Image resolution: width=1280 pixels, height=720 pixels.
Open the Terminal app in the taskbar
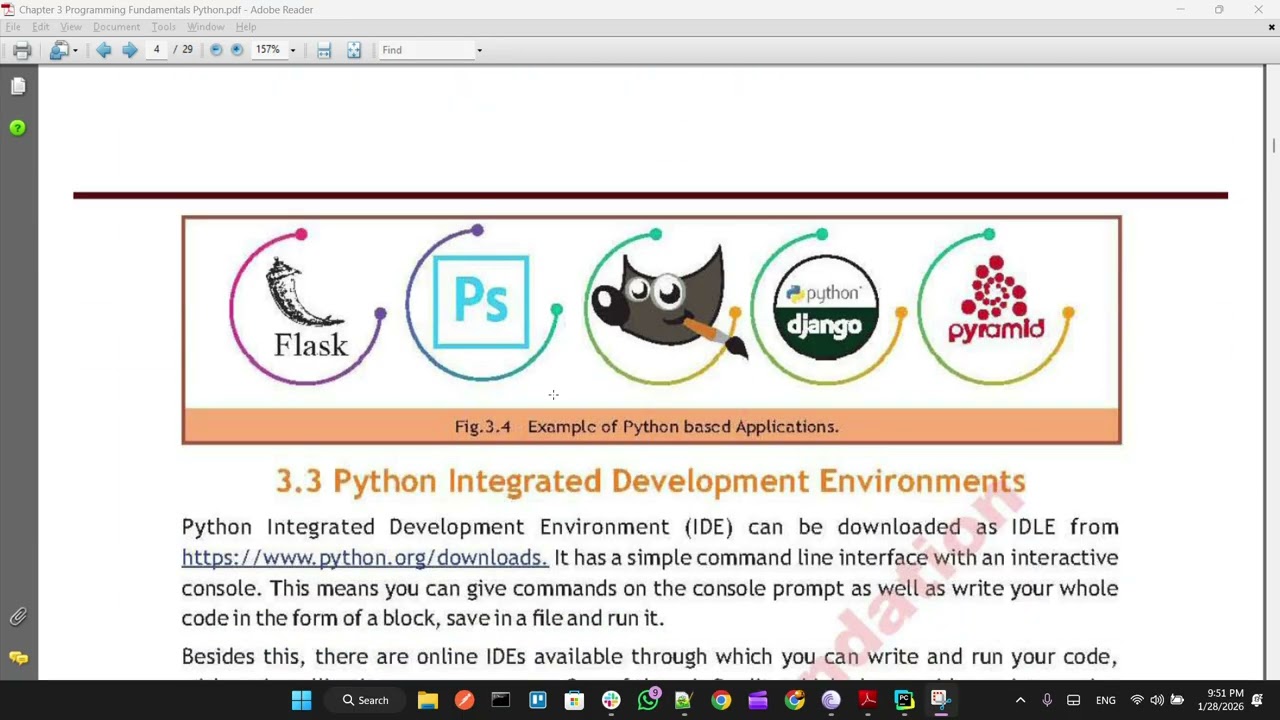(501, 700)
